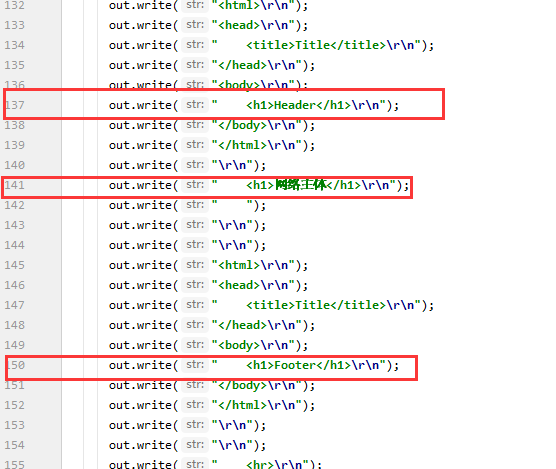
Task: Click the </html> string on line 152
Action: [x=257, y=405]
